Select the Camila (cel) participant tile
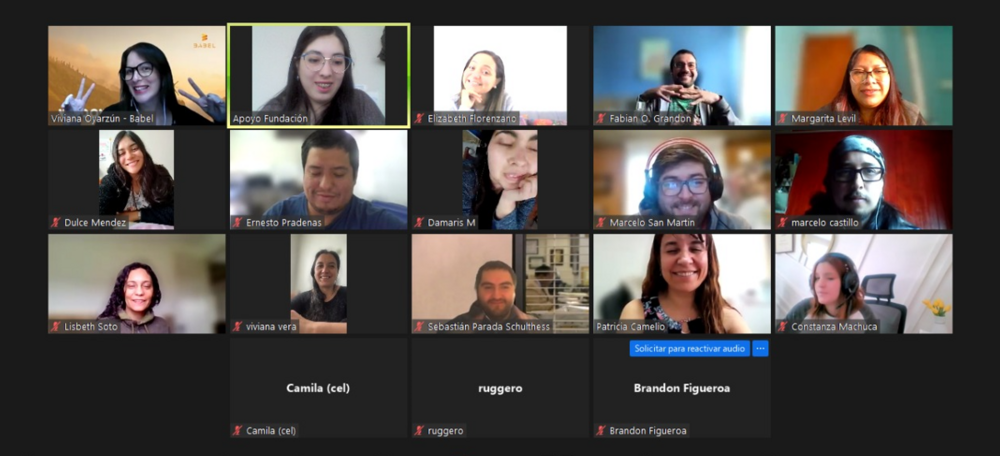The height and width of the screenshot is (456, 1000). point(319,388)
